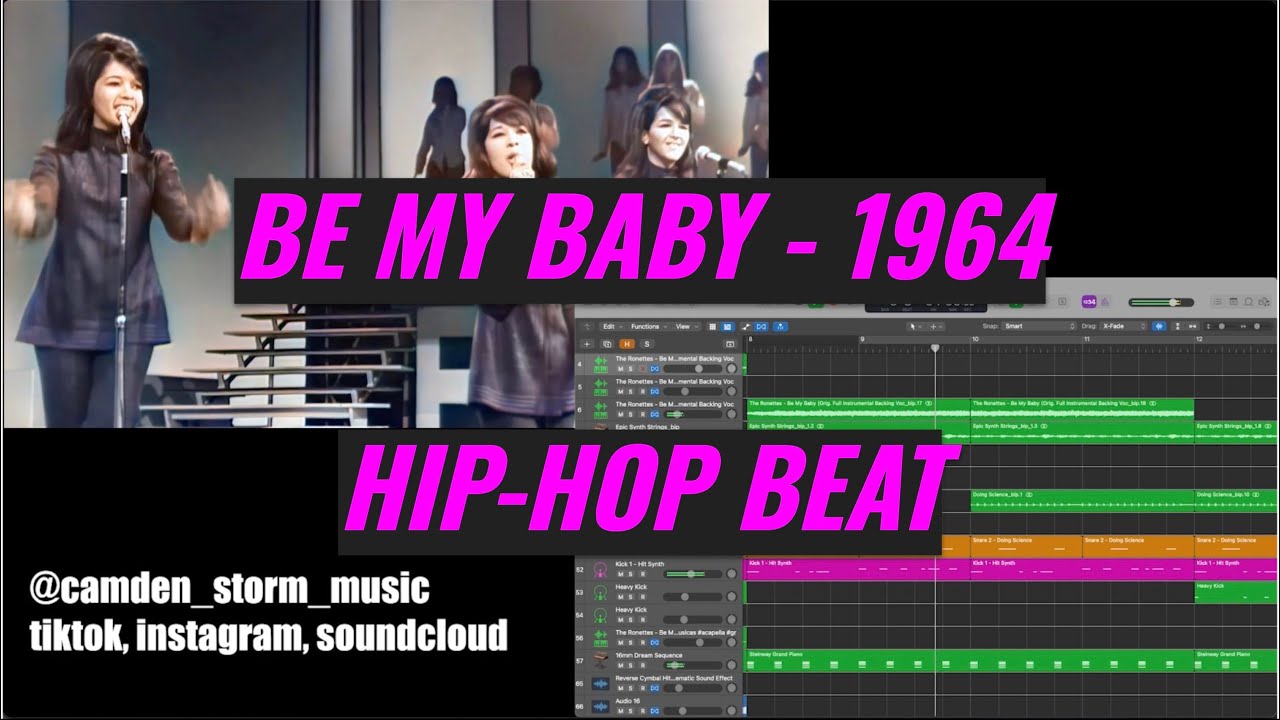
Task: Mute track 5 Ronettes backing vocal
Action: tap(620, 391)
